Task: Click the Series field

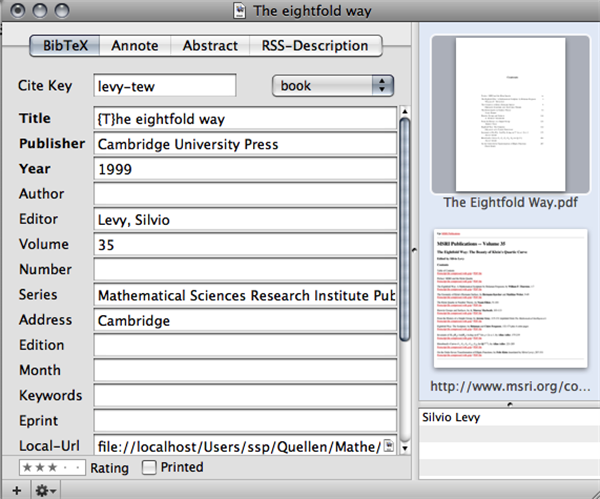Action: coord(245,295)
